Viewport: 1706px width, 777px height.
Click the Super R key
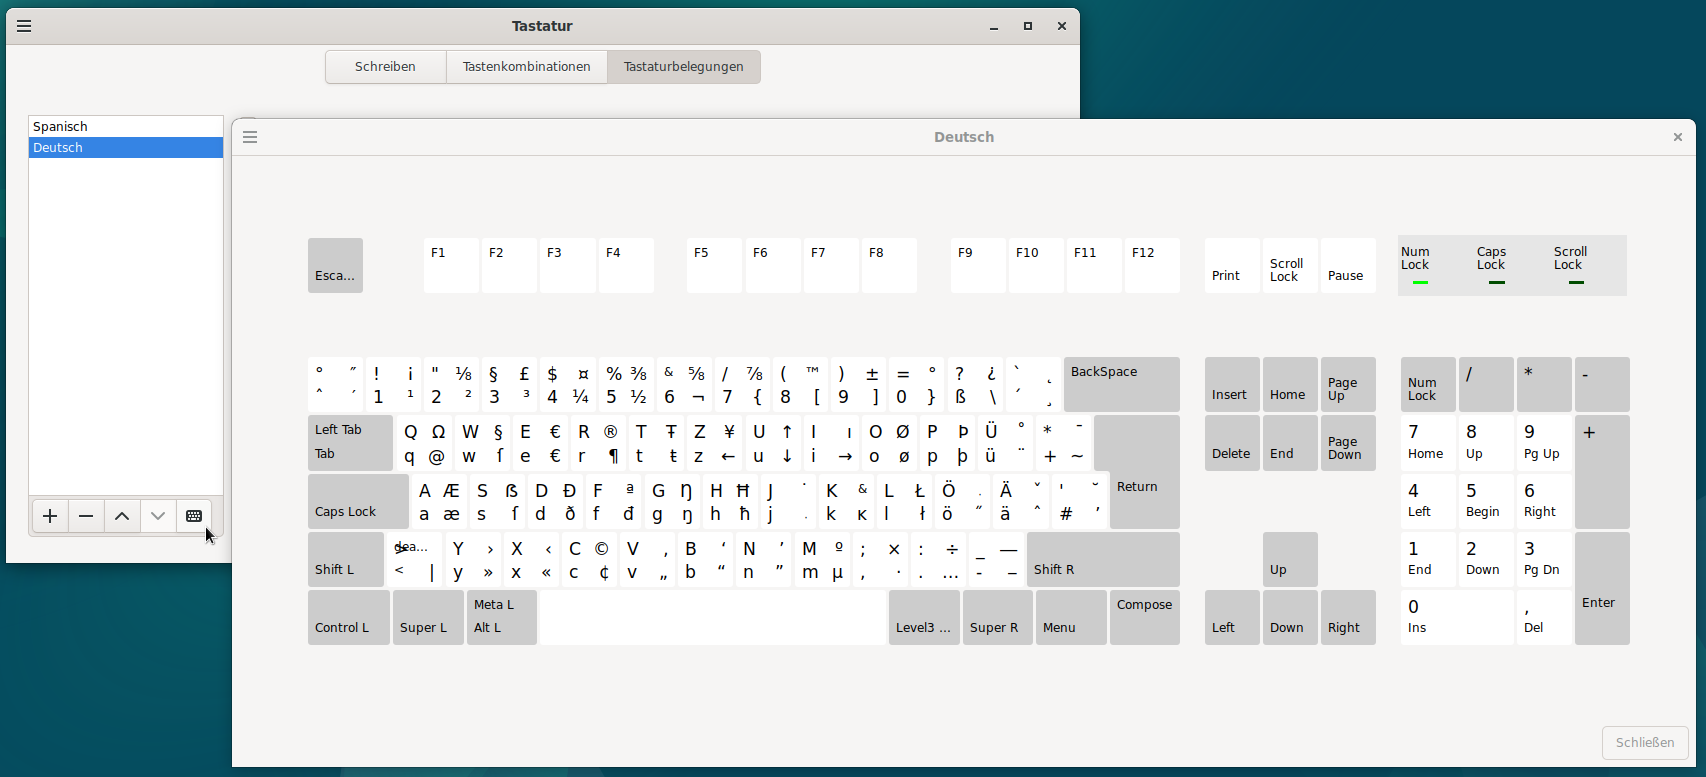pyautogui.click(x=998, y=617)
